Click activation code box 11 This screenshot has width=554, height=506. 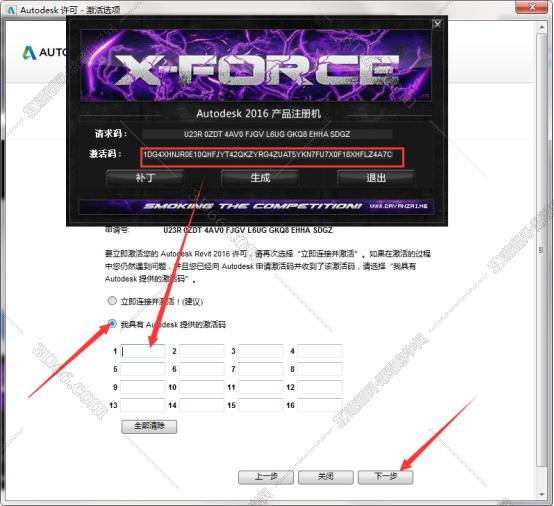(261, 387)
